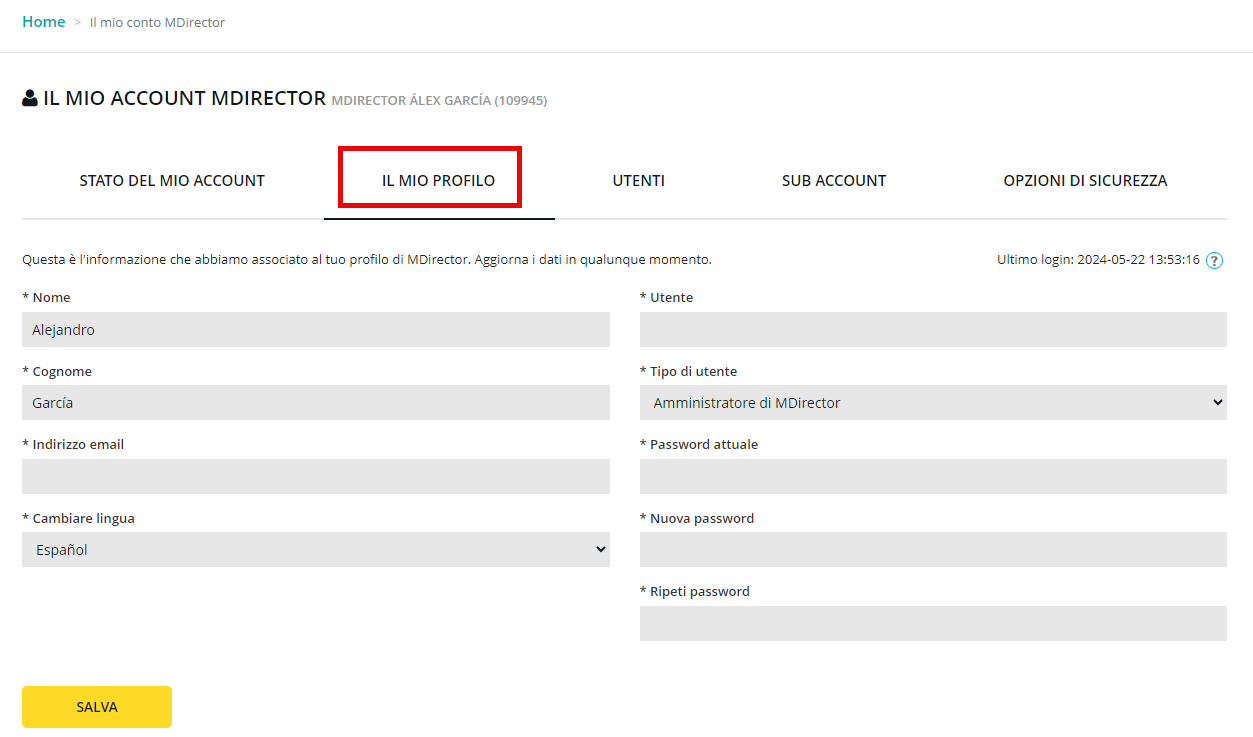Click the help question mark icon
Image resolution: width=1253 pixels, height=737 pixels.
pos(1214,260)
